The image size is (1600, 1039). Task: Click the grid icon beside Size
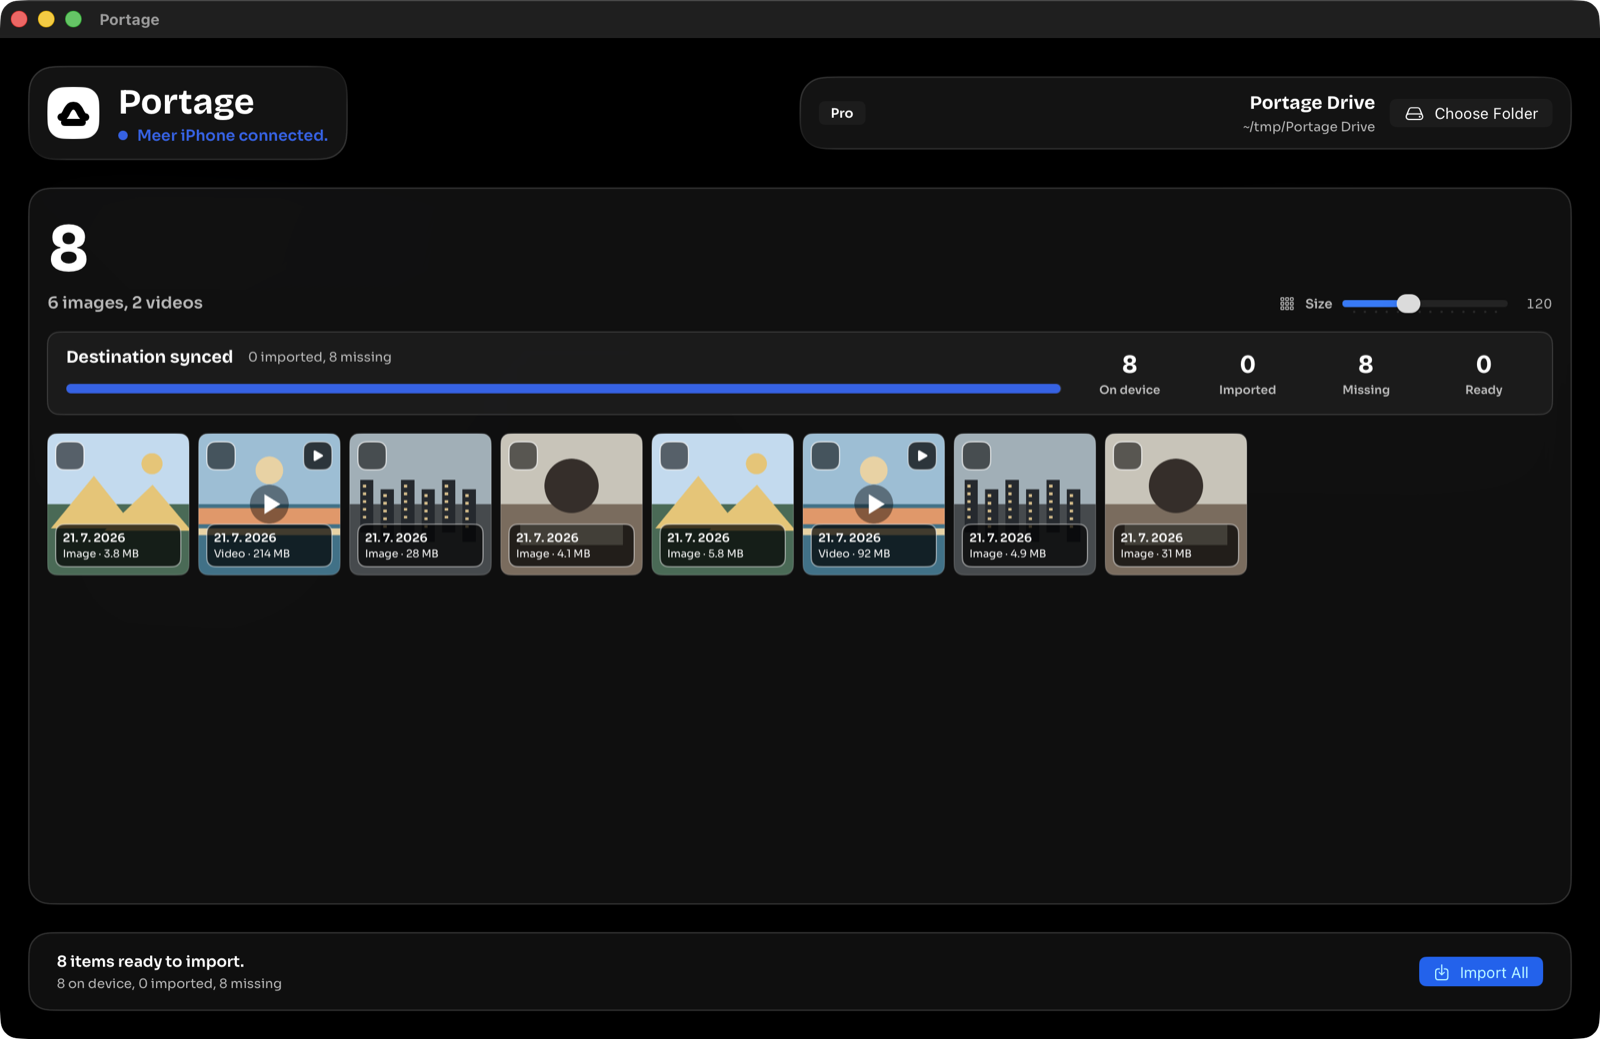tap(1287, 304)
